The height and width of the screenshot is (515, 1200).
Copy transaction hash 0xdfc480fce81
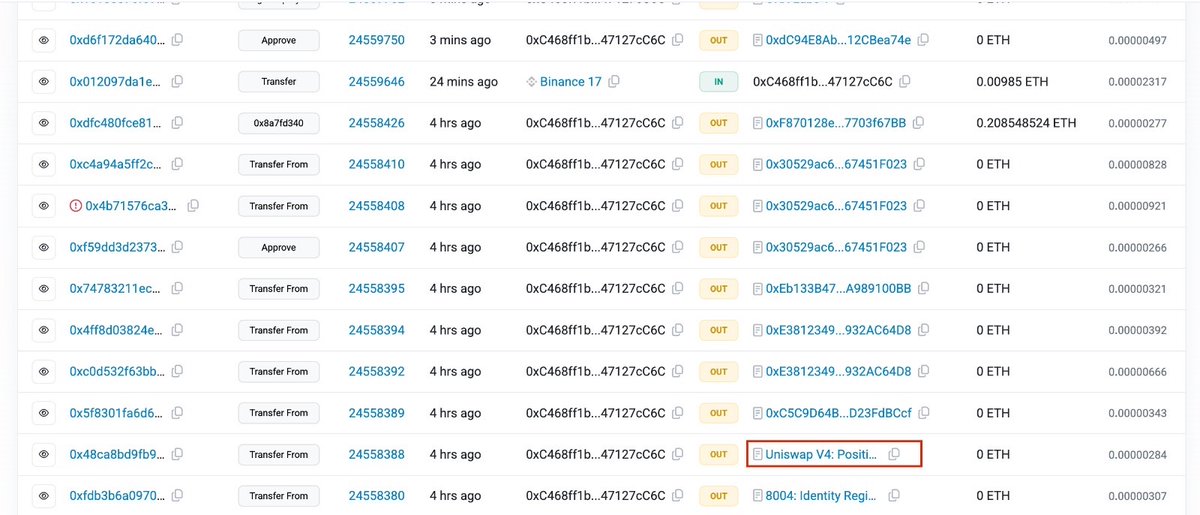click(x=177, y=123)
